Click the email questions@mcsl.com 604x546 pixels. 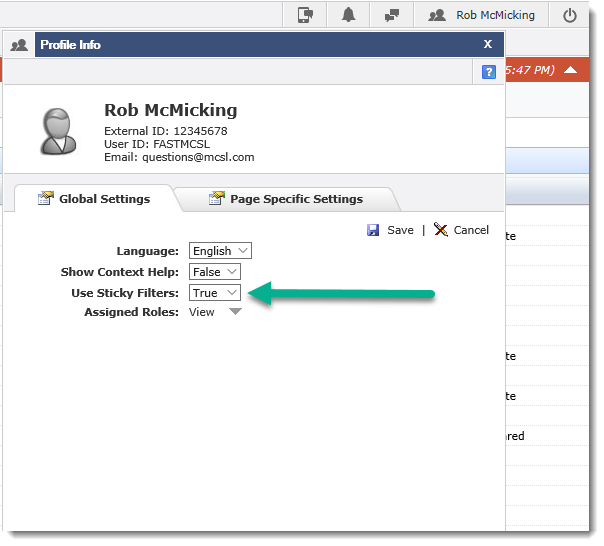pos(198,157)
